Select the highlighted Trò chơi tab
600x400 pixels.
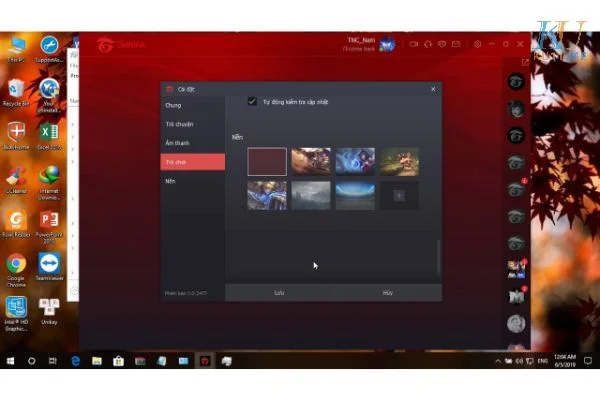tap(192, 162)
